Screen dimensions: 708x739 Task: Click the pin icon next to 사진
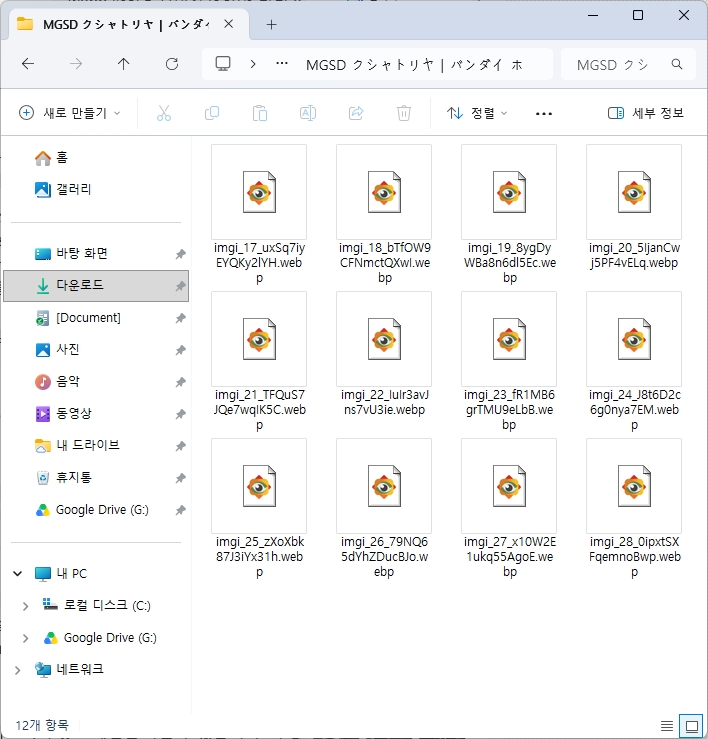[x=181, y=350]
